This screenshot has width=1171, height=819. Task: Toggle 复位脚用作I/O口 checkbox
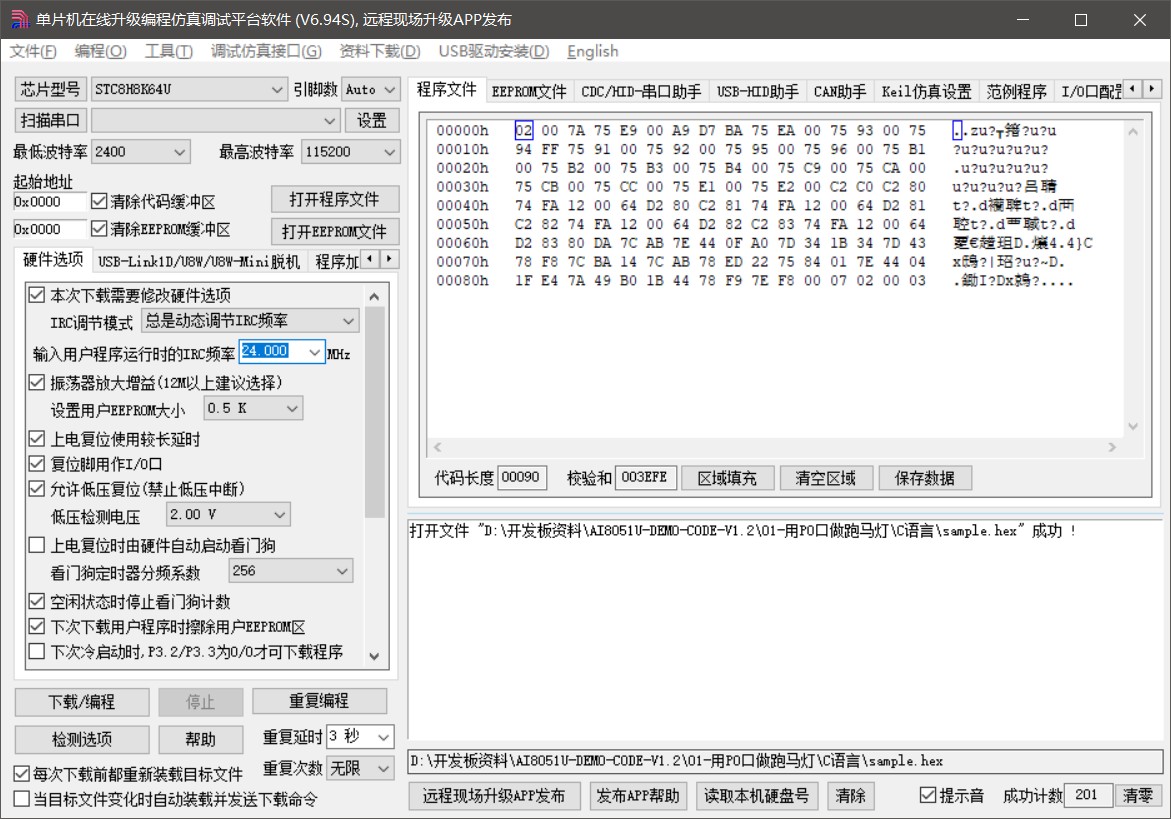pos(37,464)
